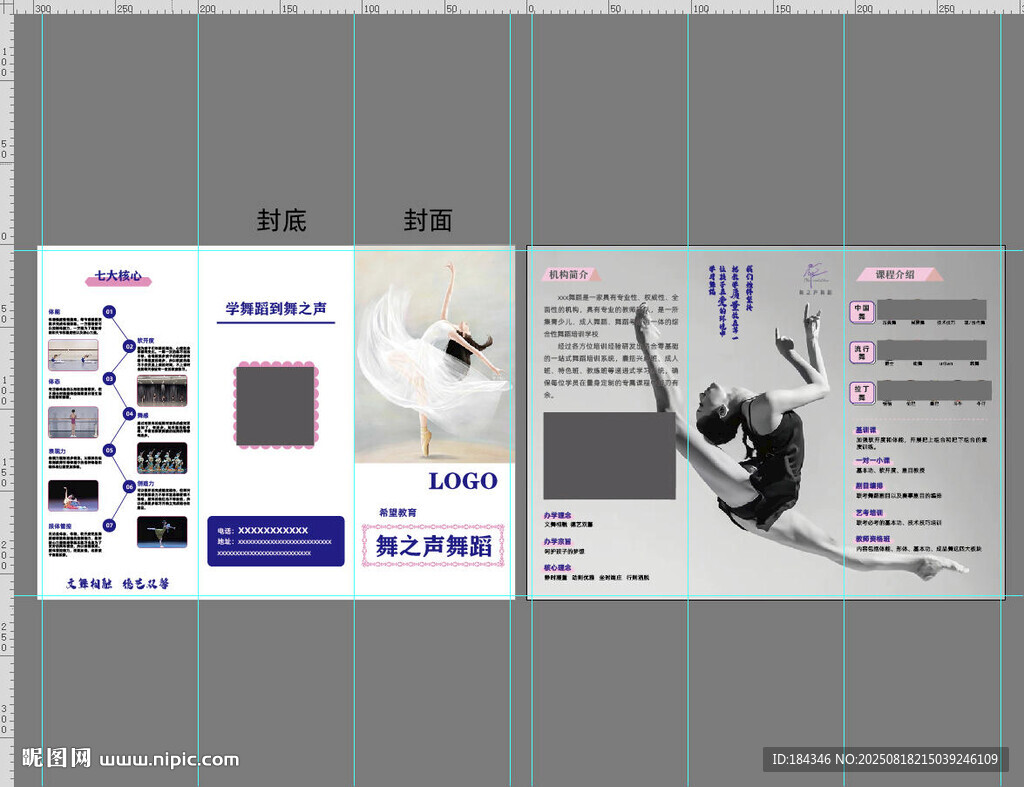
Task: Select the LOGO text on the cover
Action: [463, 481]
